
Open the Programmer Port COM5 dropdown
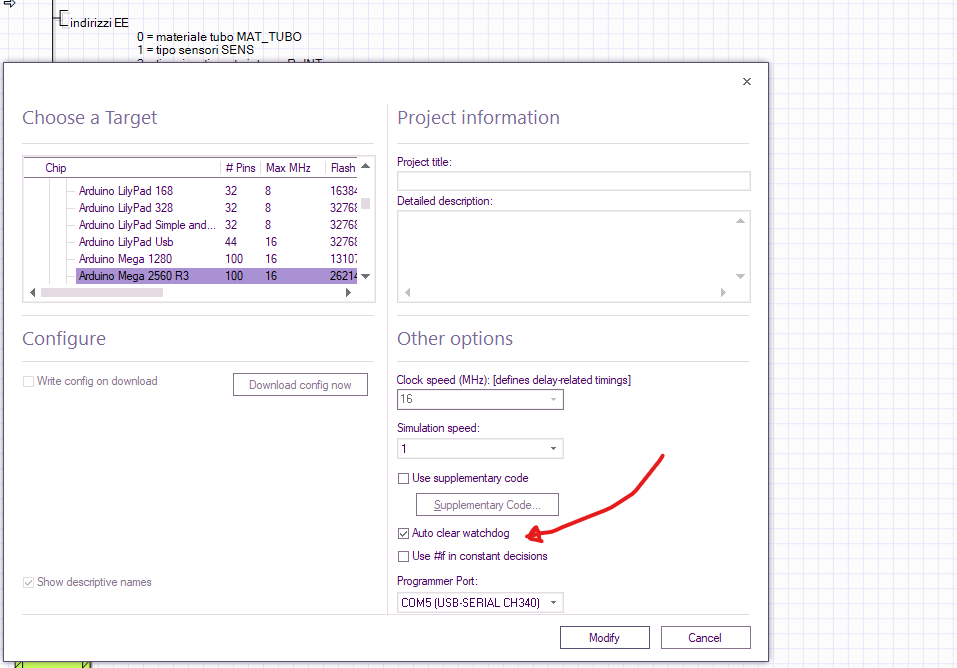(480, 603)
